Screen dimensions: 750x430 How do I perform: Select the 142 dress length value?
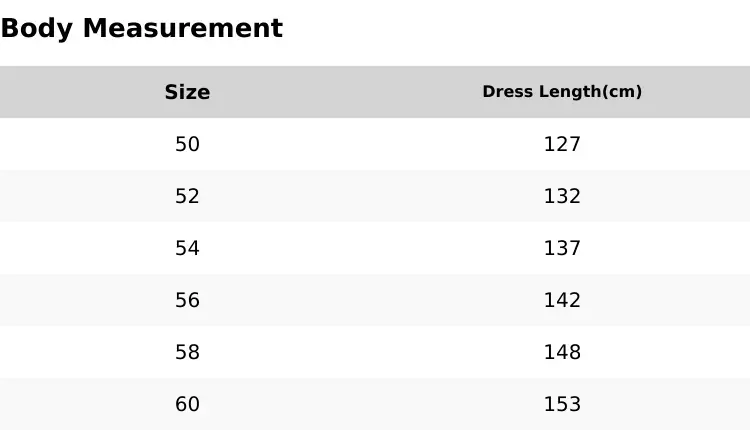[x=562, y=300]
